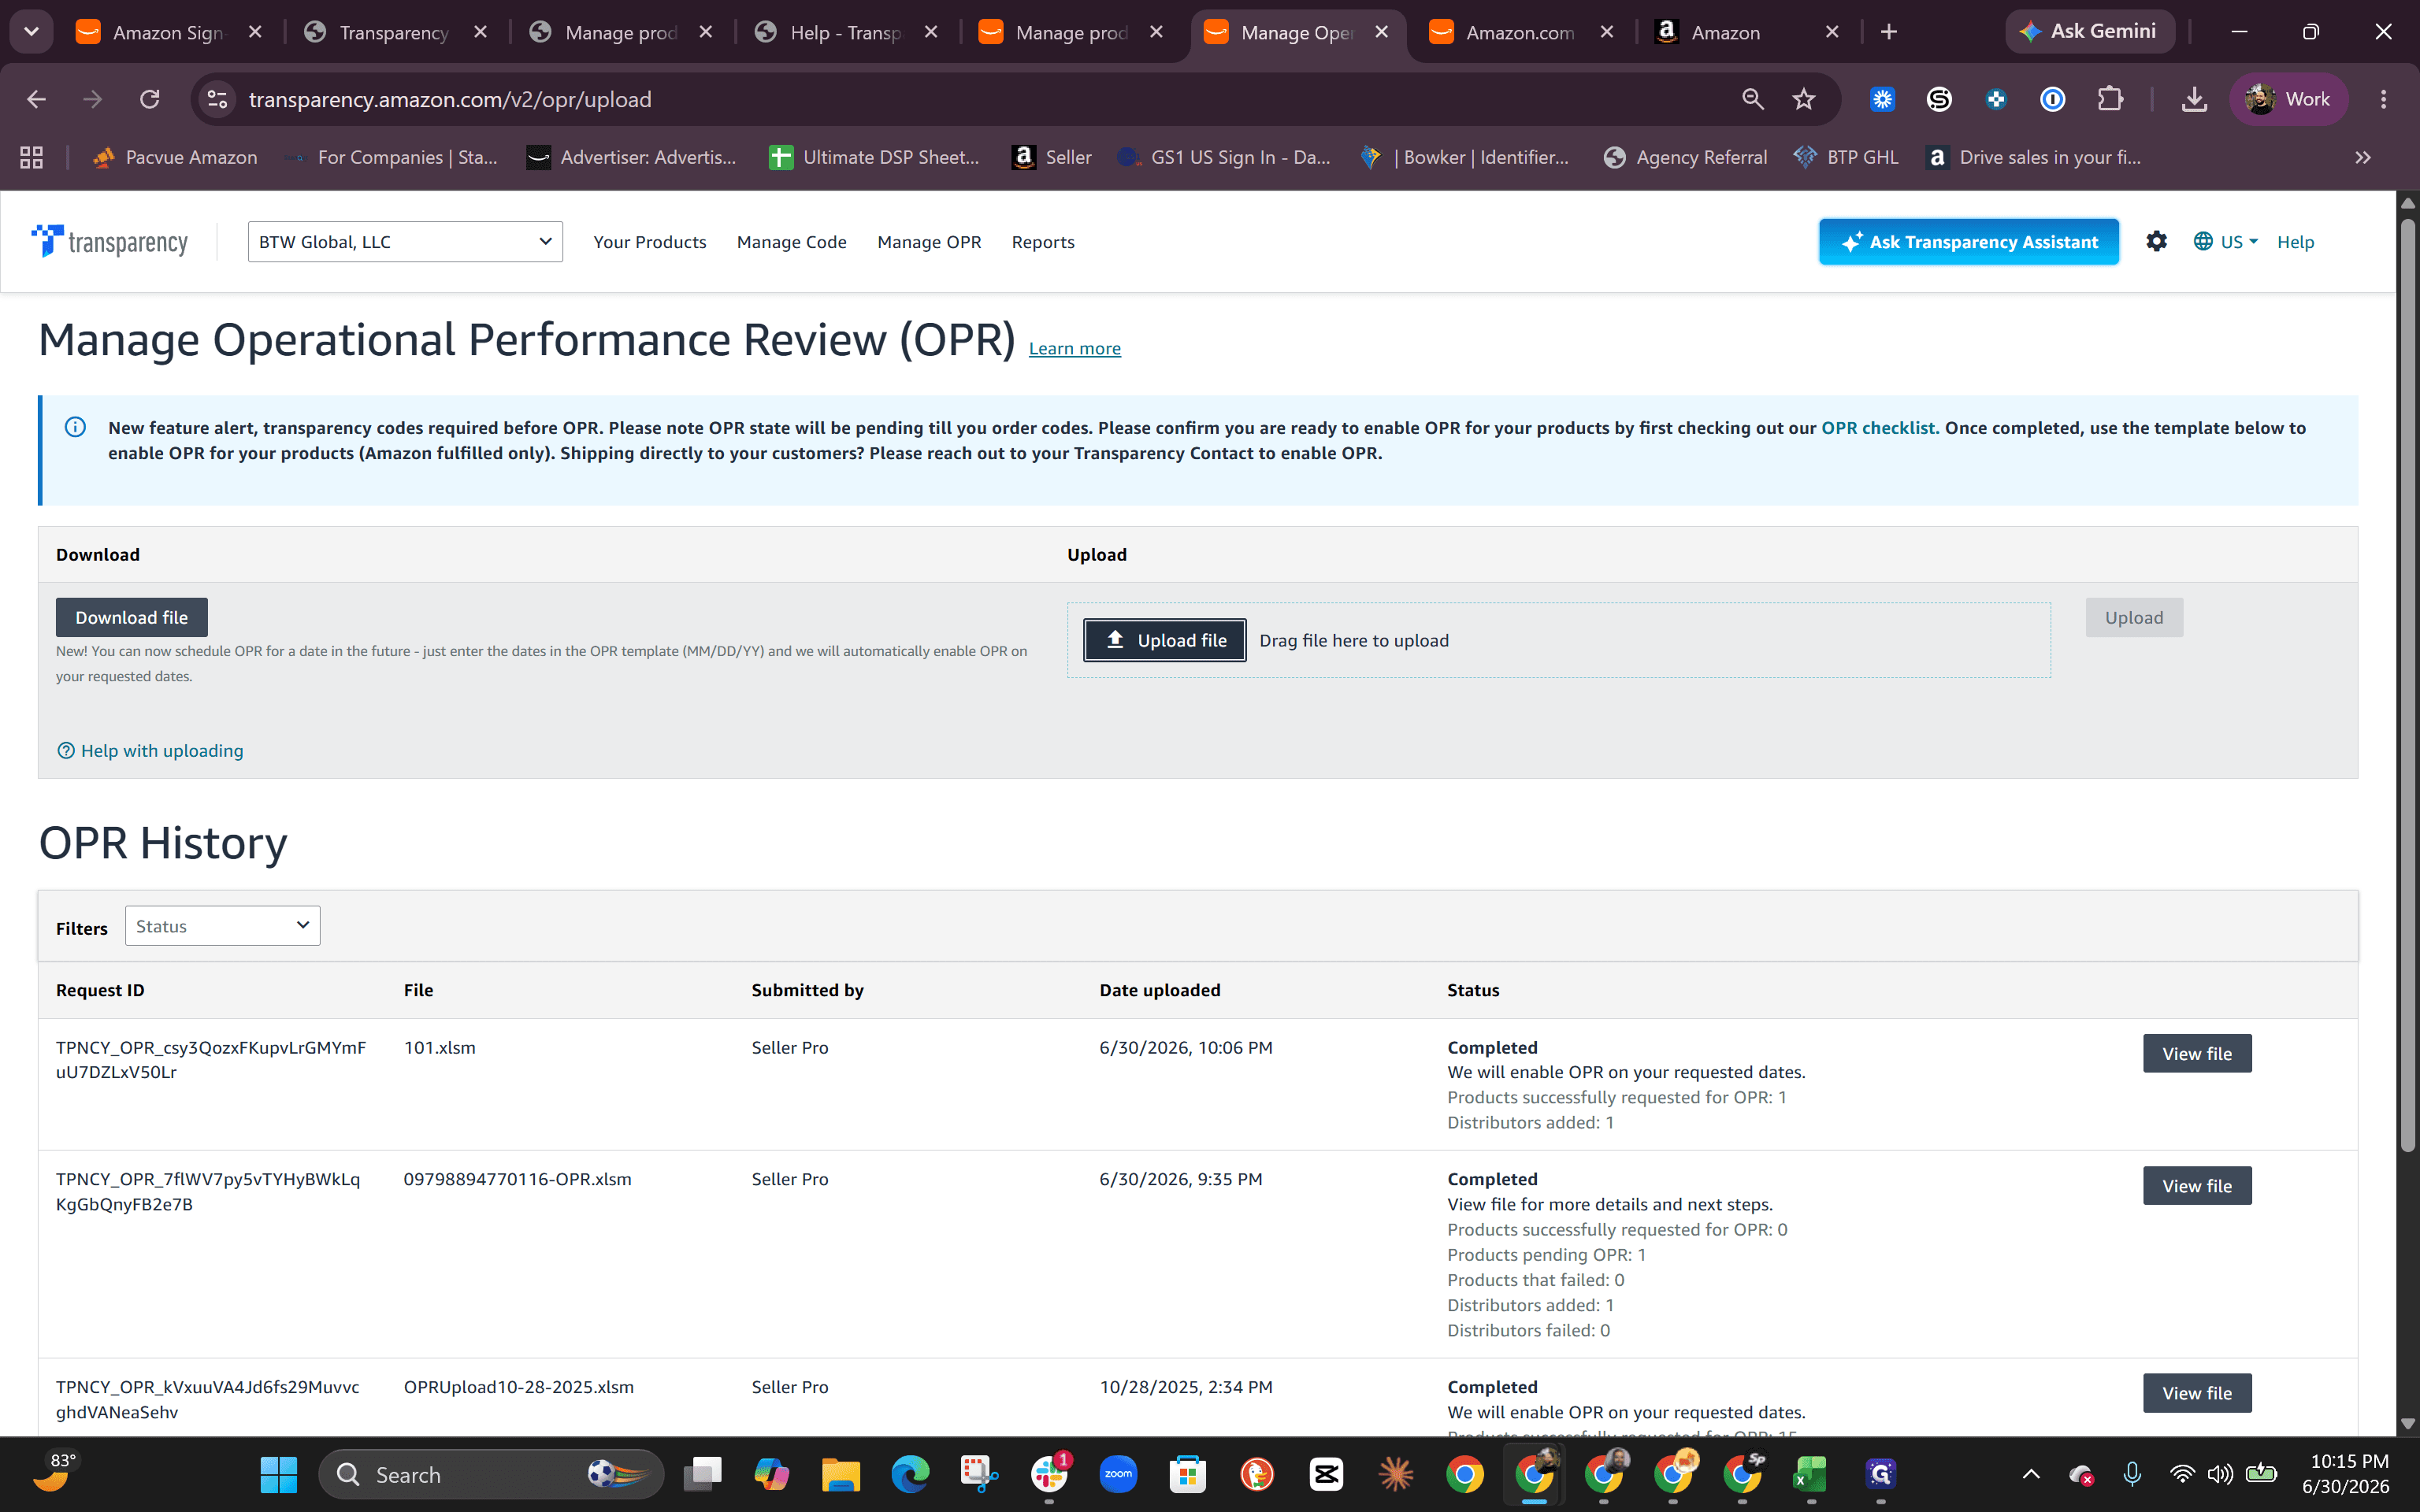Show hidden system tray icons
2420x1512 pixels.
2031,1474
